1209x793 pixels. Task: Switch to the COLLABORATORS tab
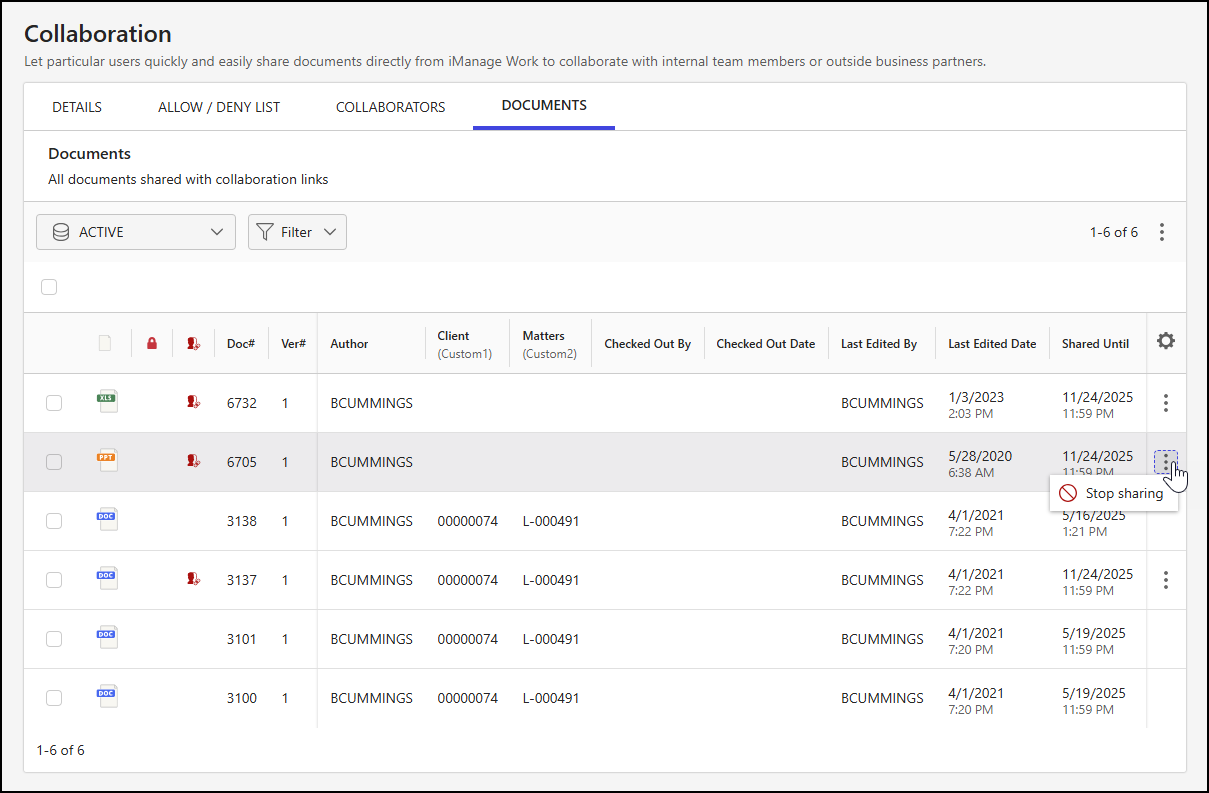pos(390,106)
